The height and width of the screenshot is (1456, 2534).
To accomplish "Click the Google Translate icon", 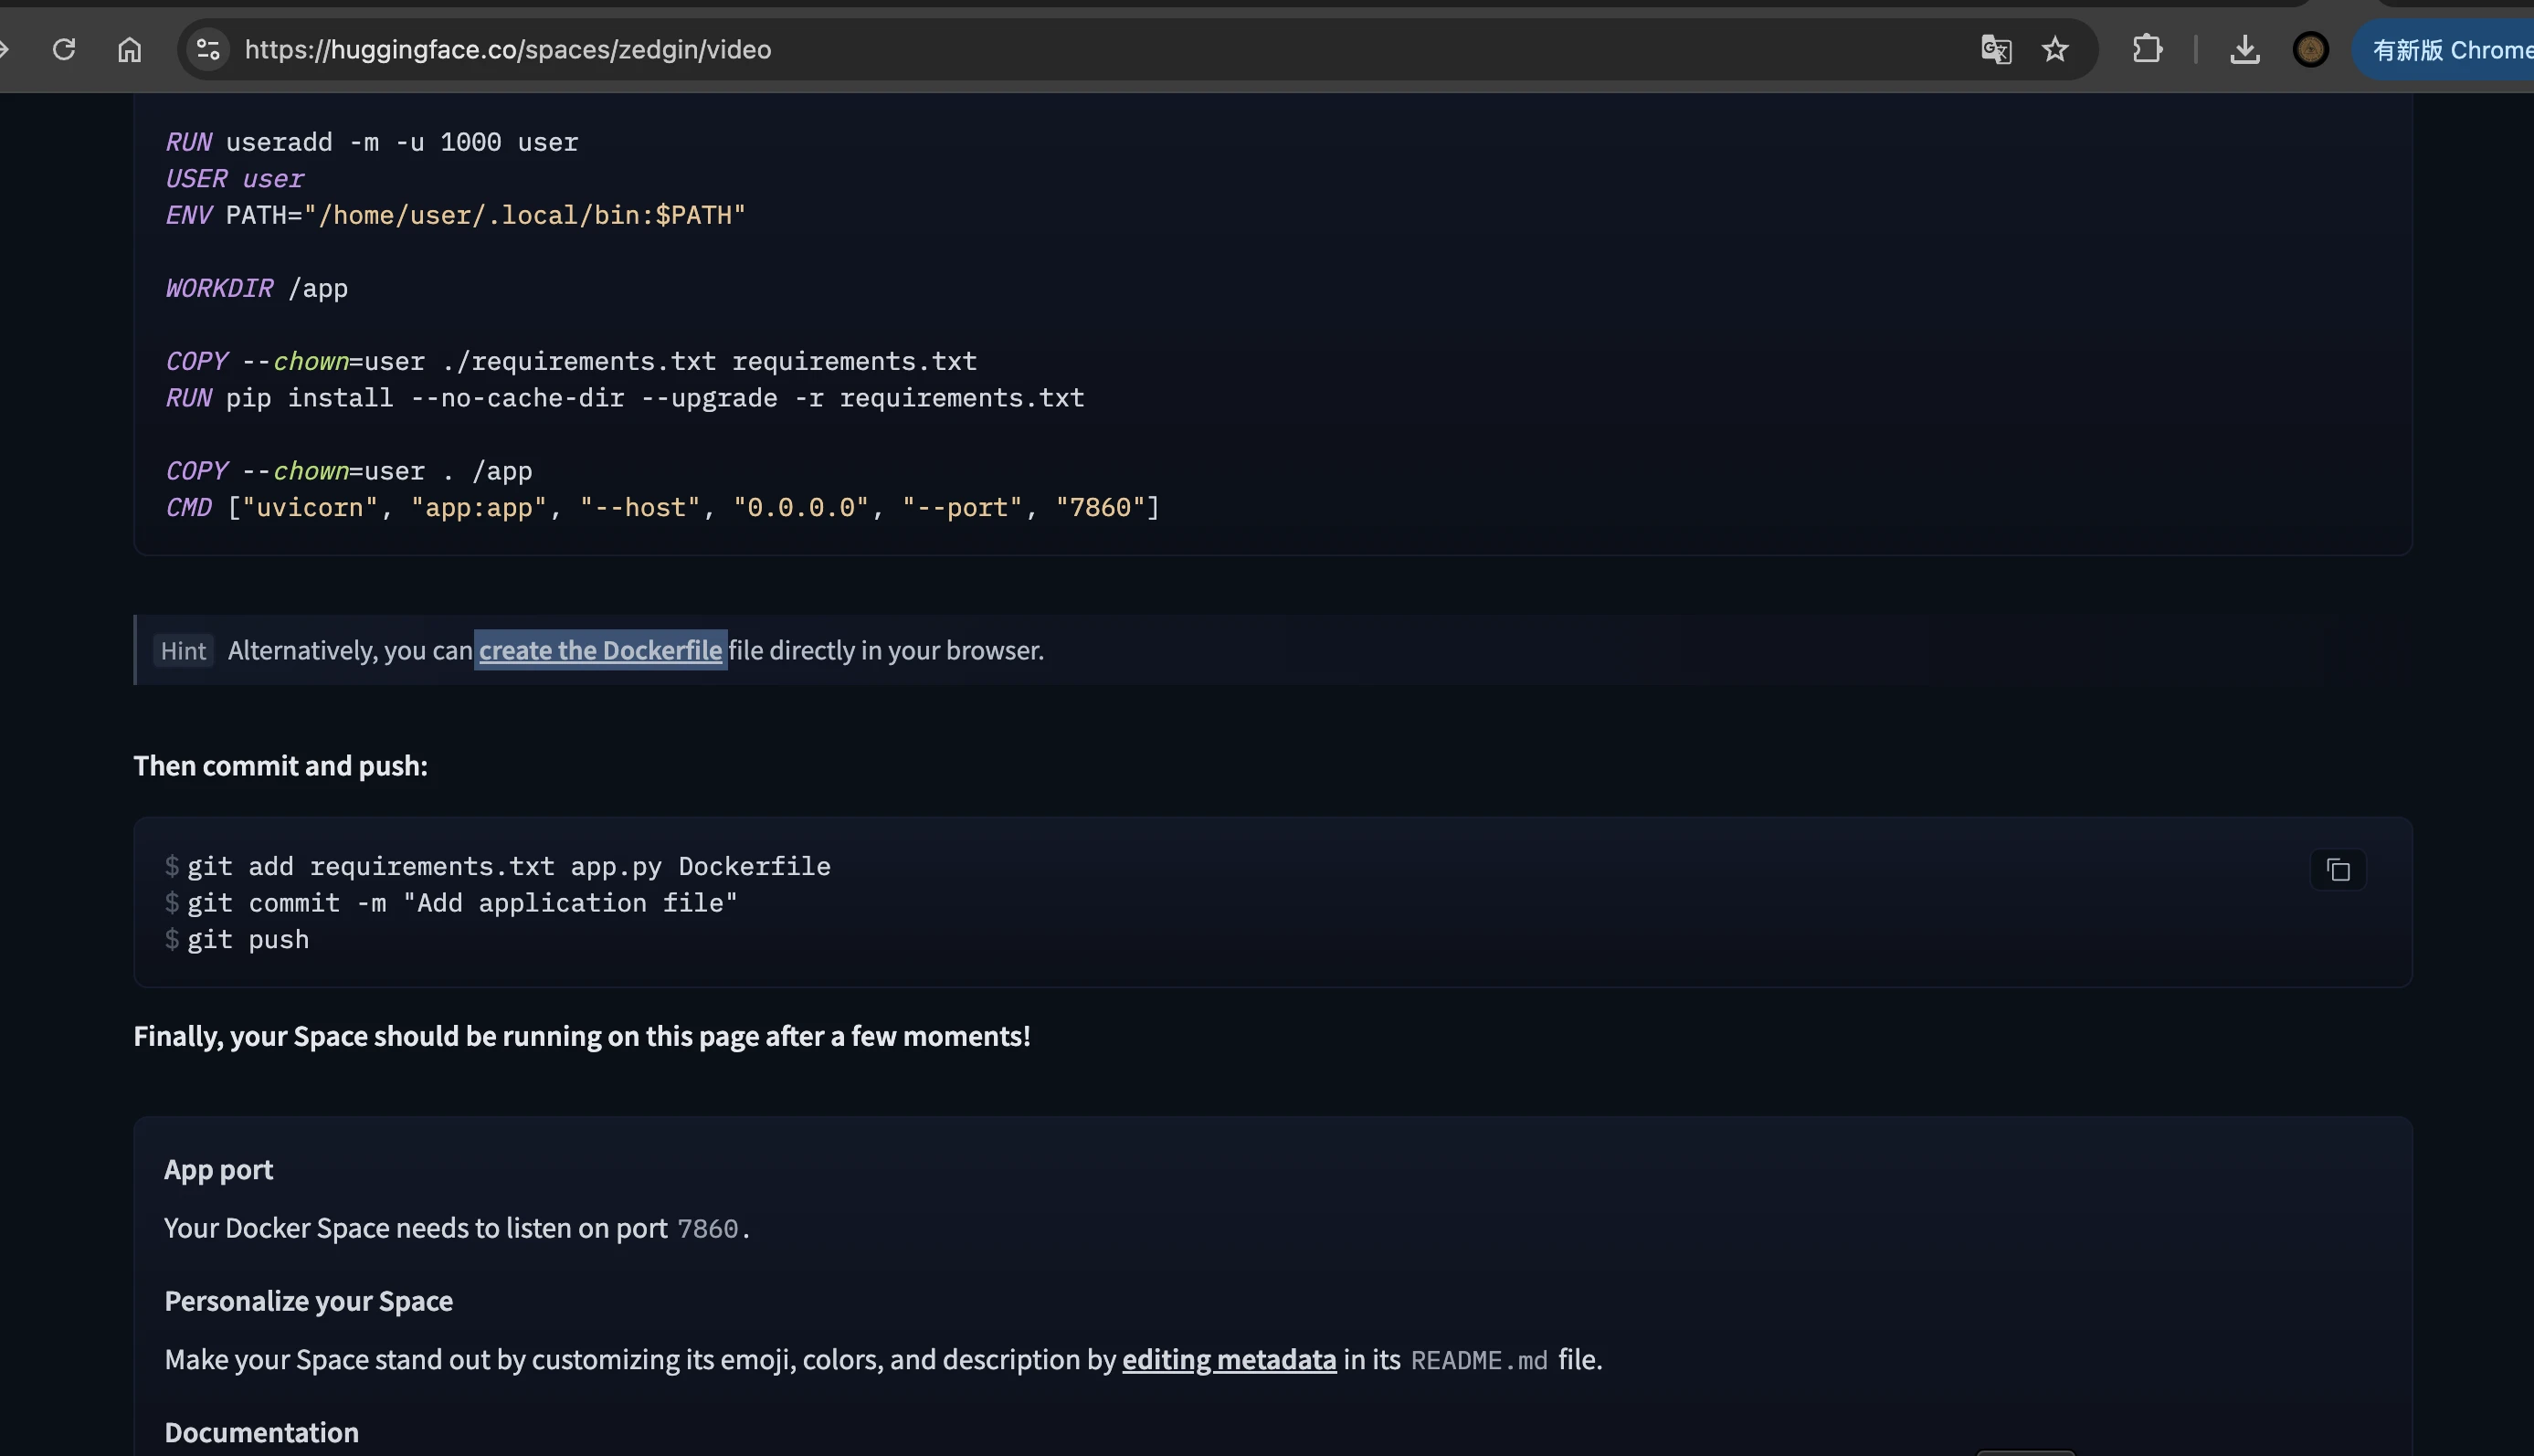I will coord(1995,49).
